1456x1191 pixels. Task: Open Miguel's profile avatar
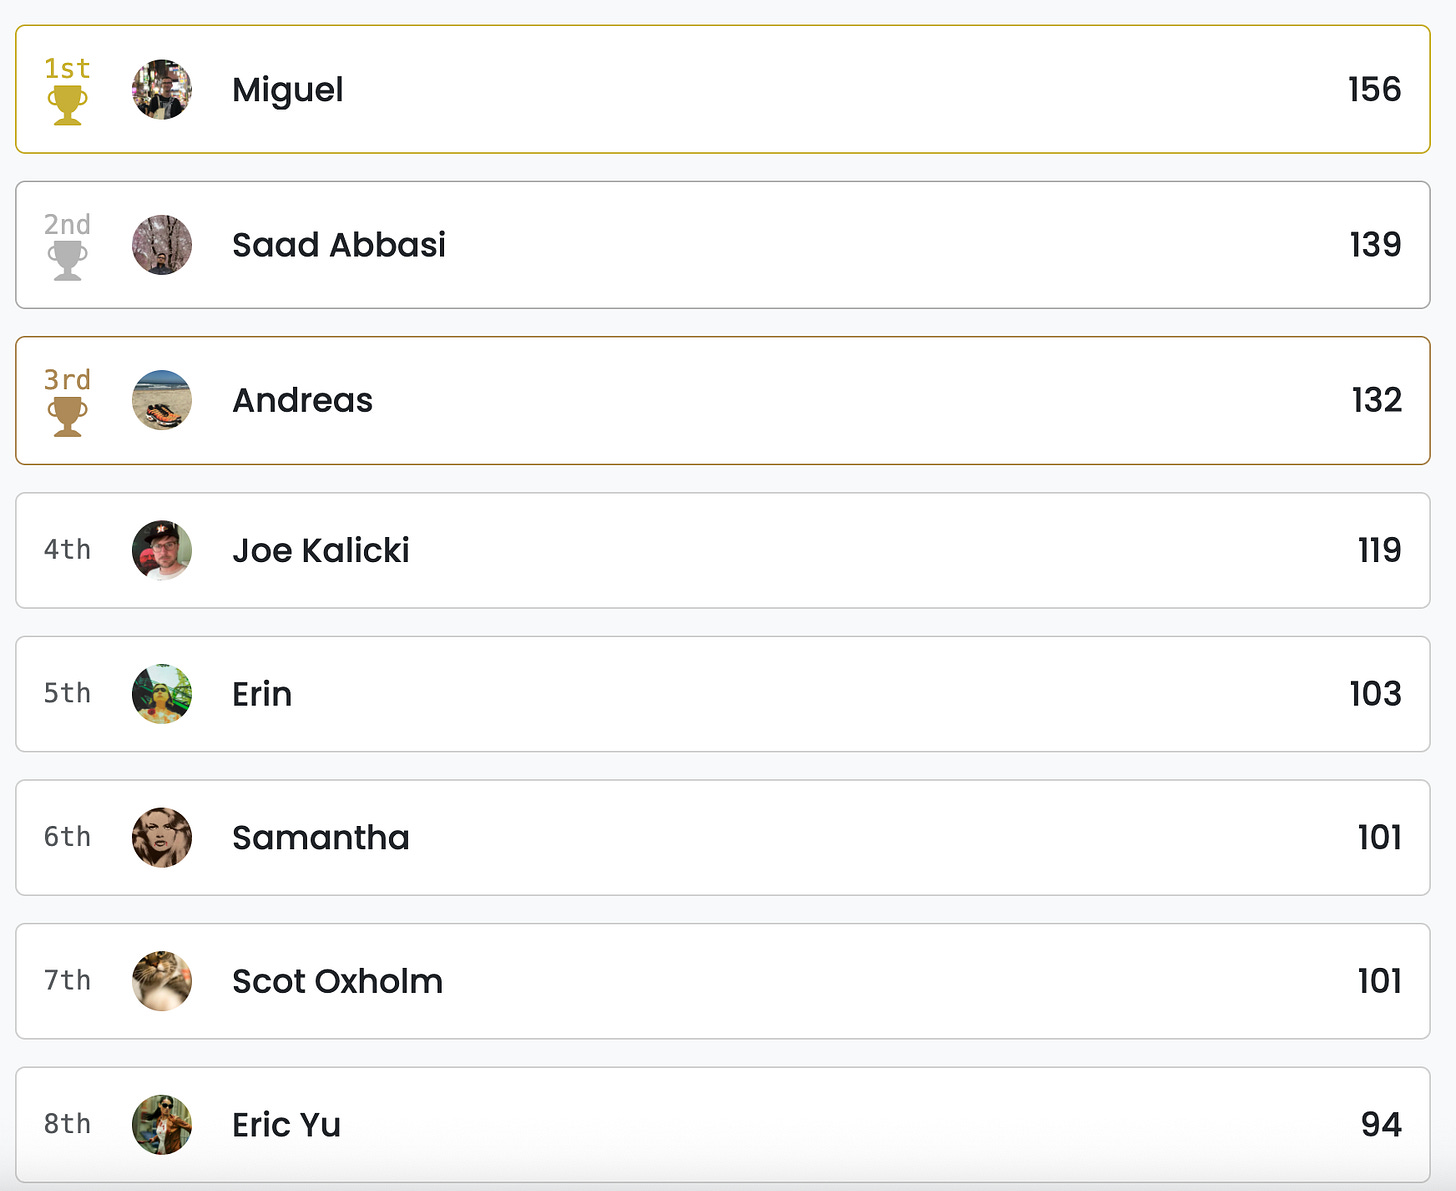tap(162, 89)
